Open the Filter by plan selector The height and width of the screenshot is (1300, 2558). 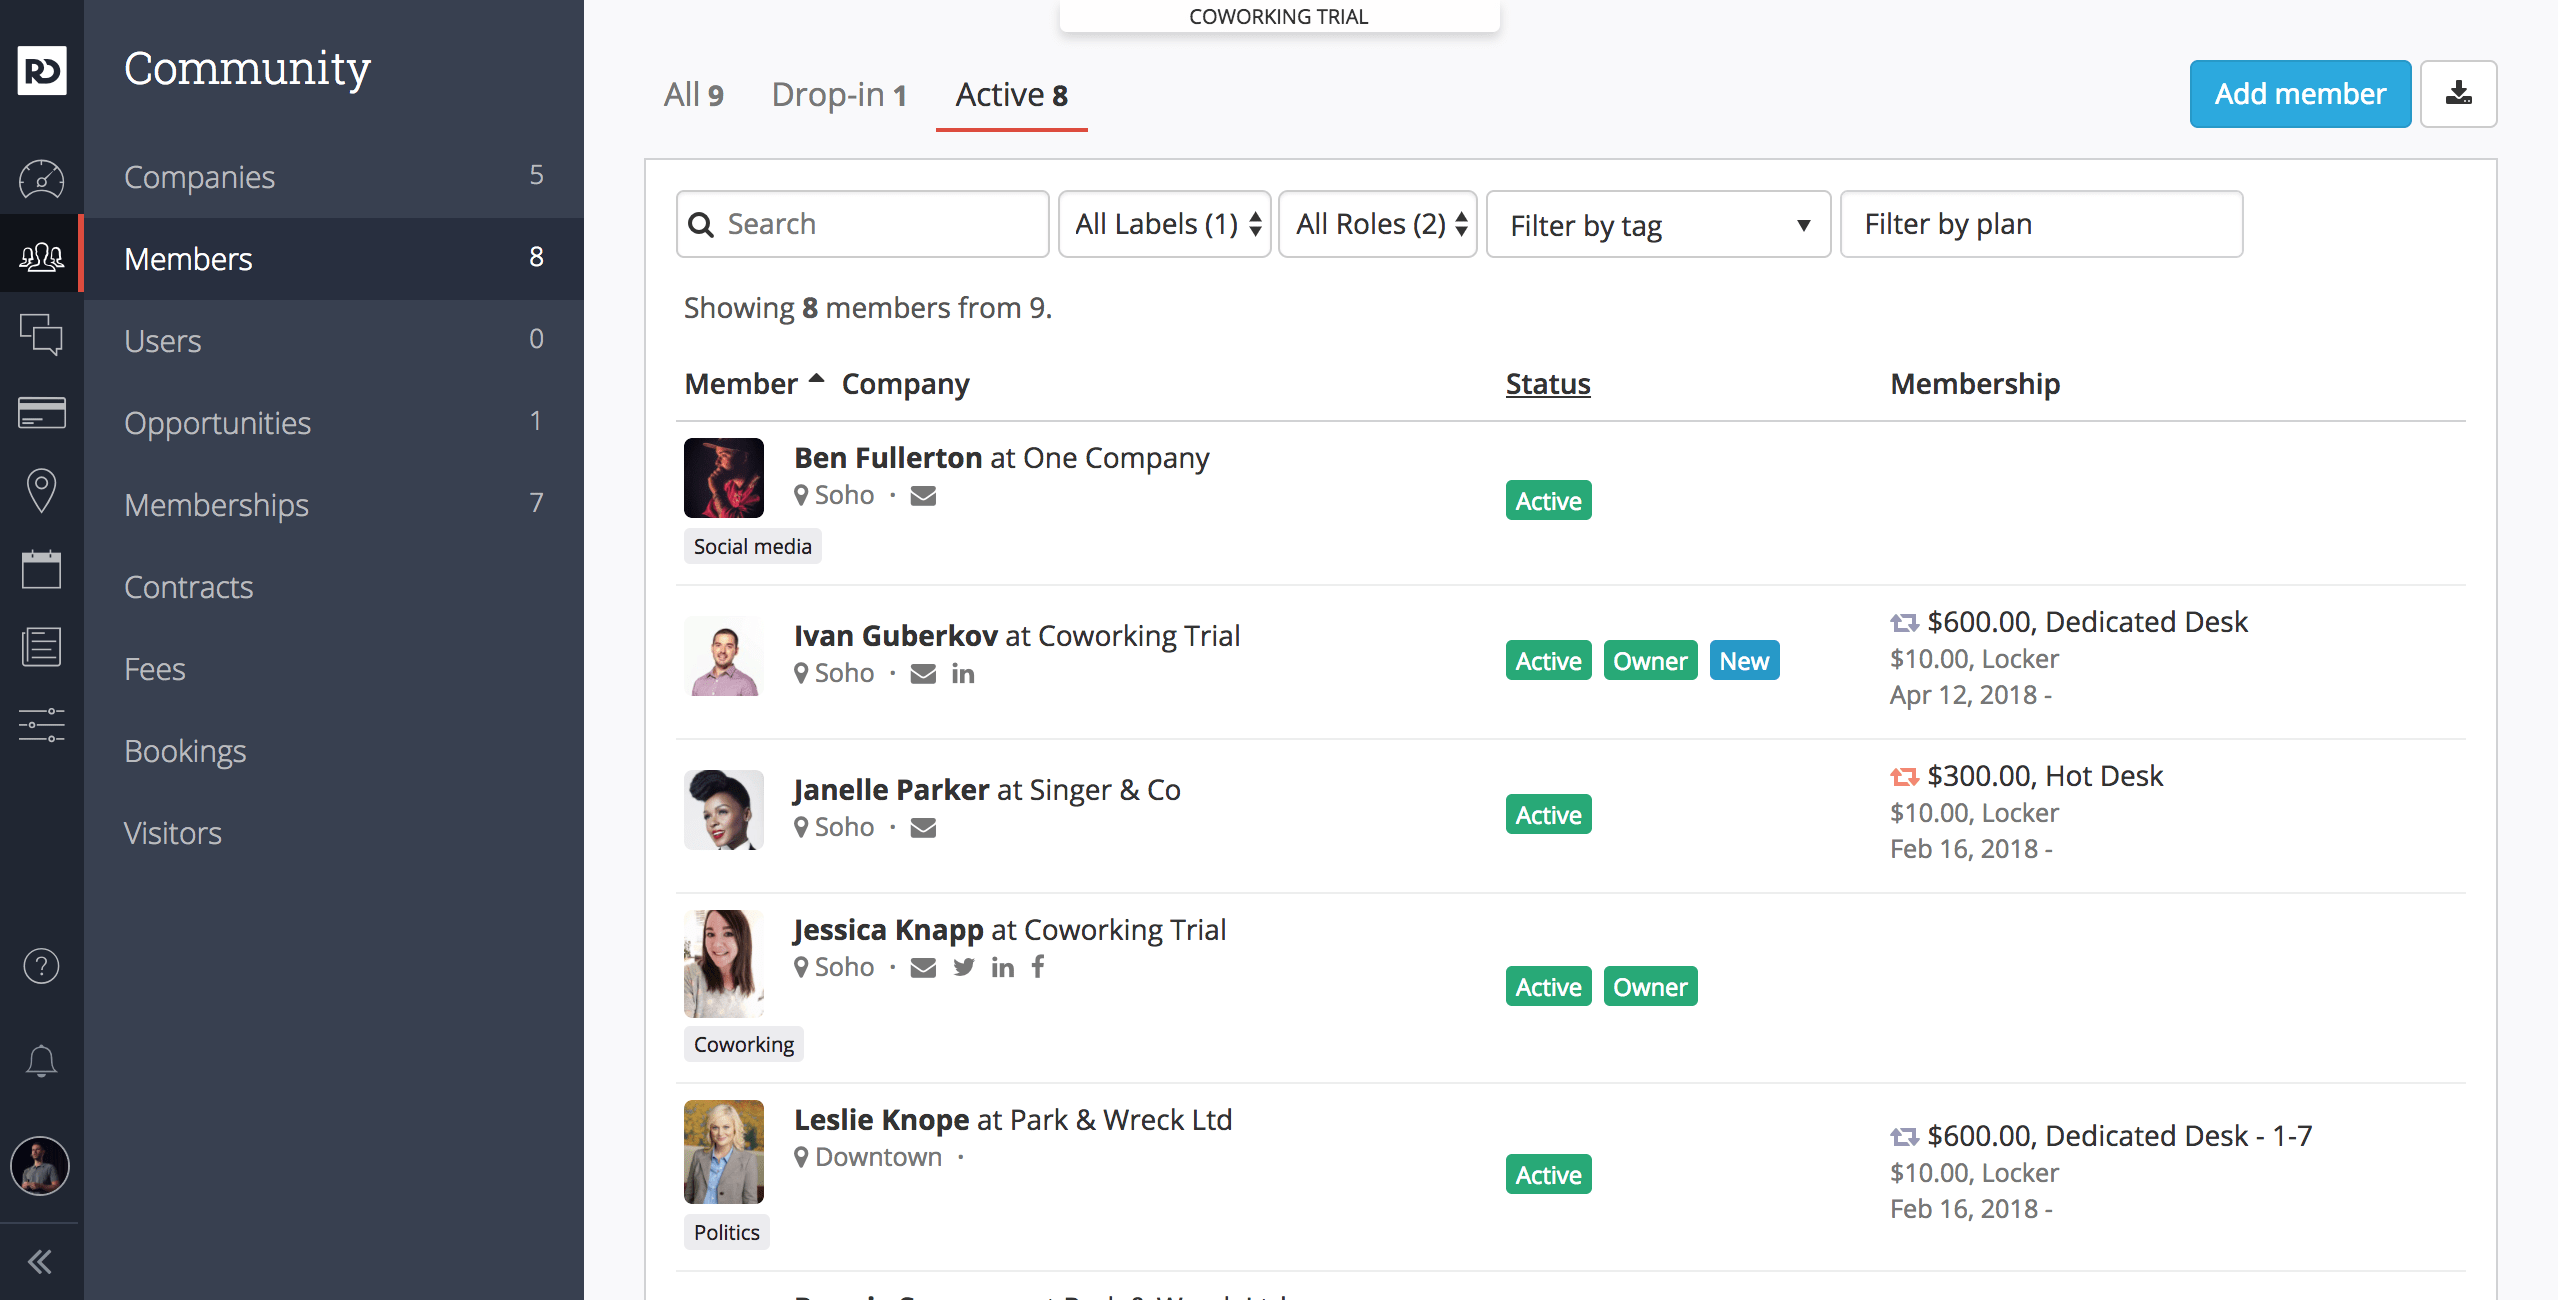(2041, 224)
